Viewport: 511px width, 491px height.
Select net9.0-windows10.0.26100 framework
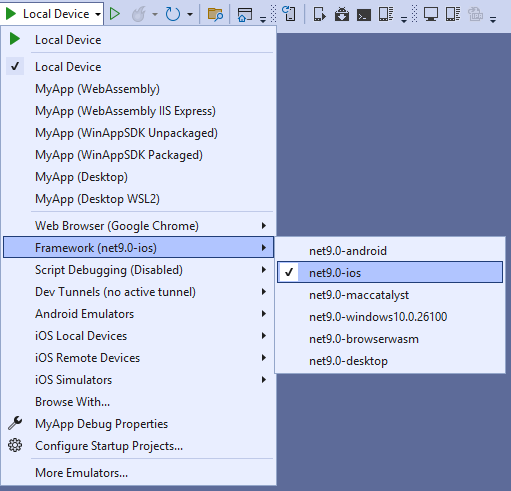tap(390, 317)
